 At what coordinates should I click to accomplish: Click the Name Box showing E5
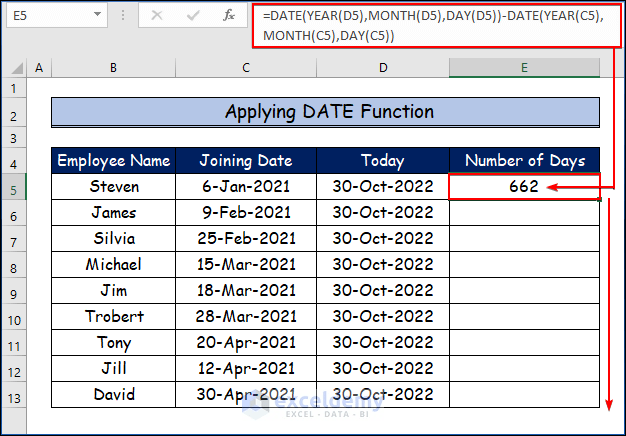56,16
